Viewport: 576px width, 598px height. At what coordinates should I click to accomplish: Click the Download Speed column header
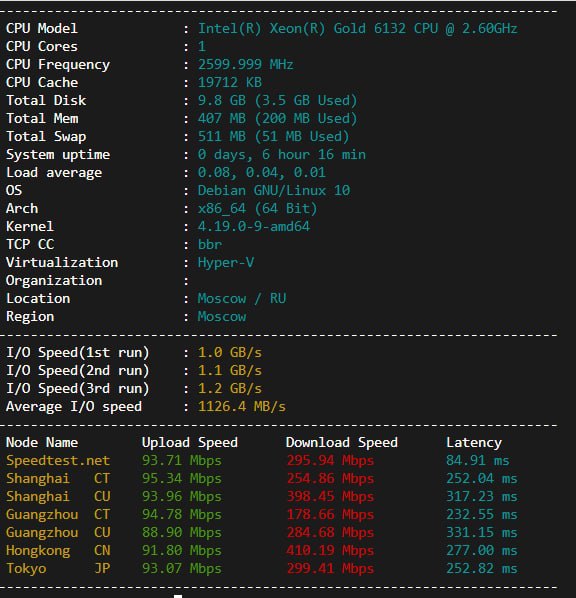342,442
